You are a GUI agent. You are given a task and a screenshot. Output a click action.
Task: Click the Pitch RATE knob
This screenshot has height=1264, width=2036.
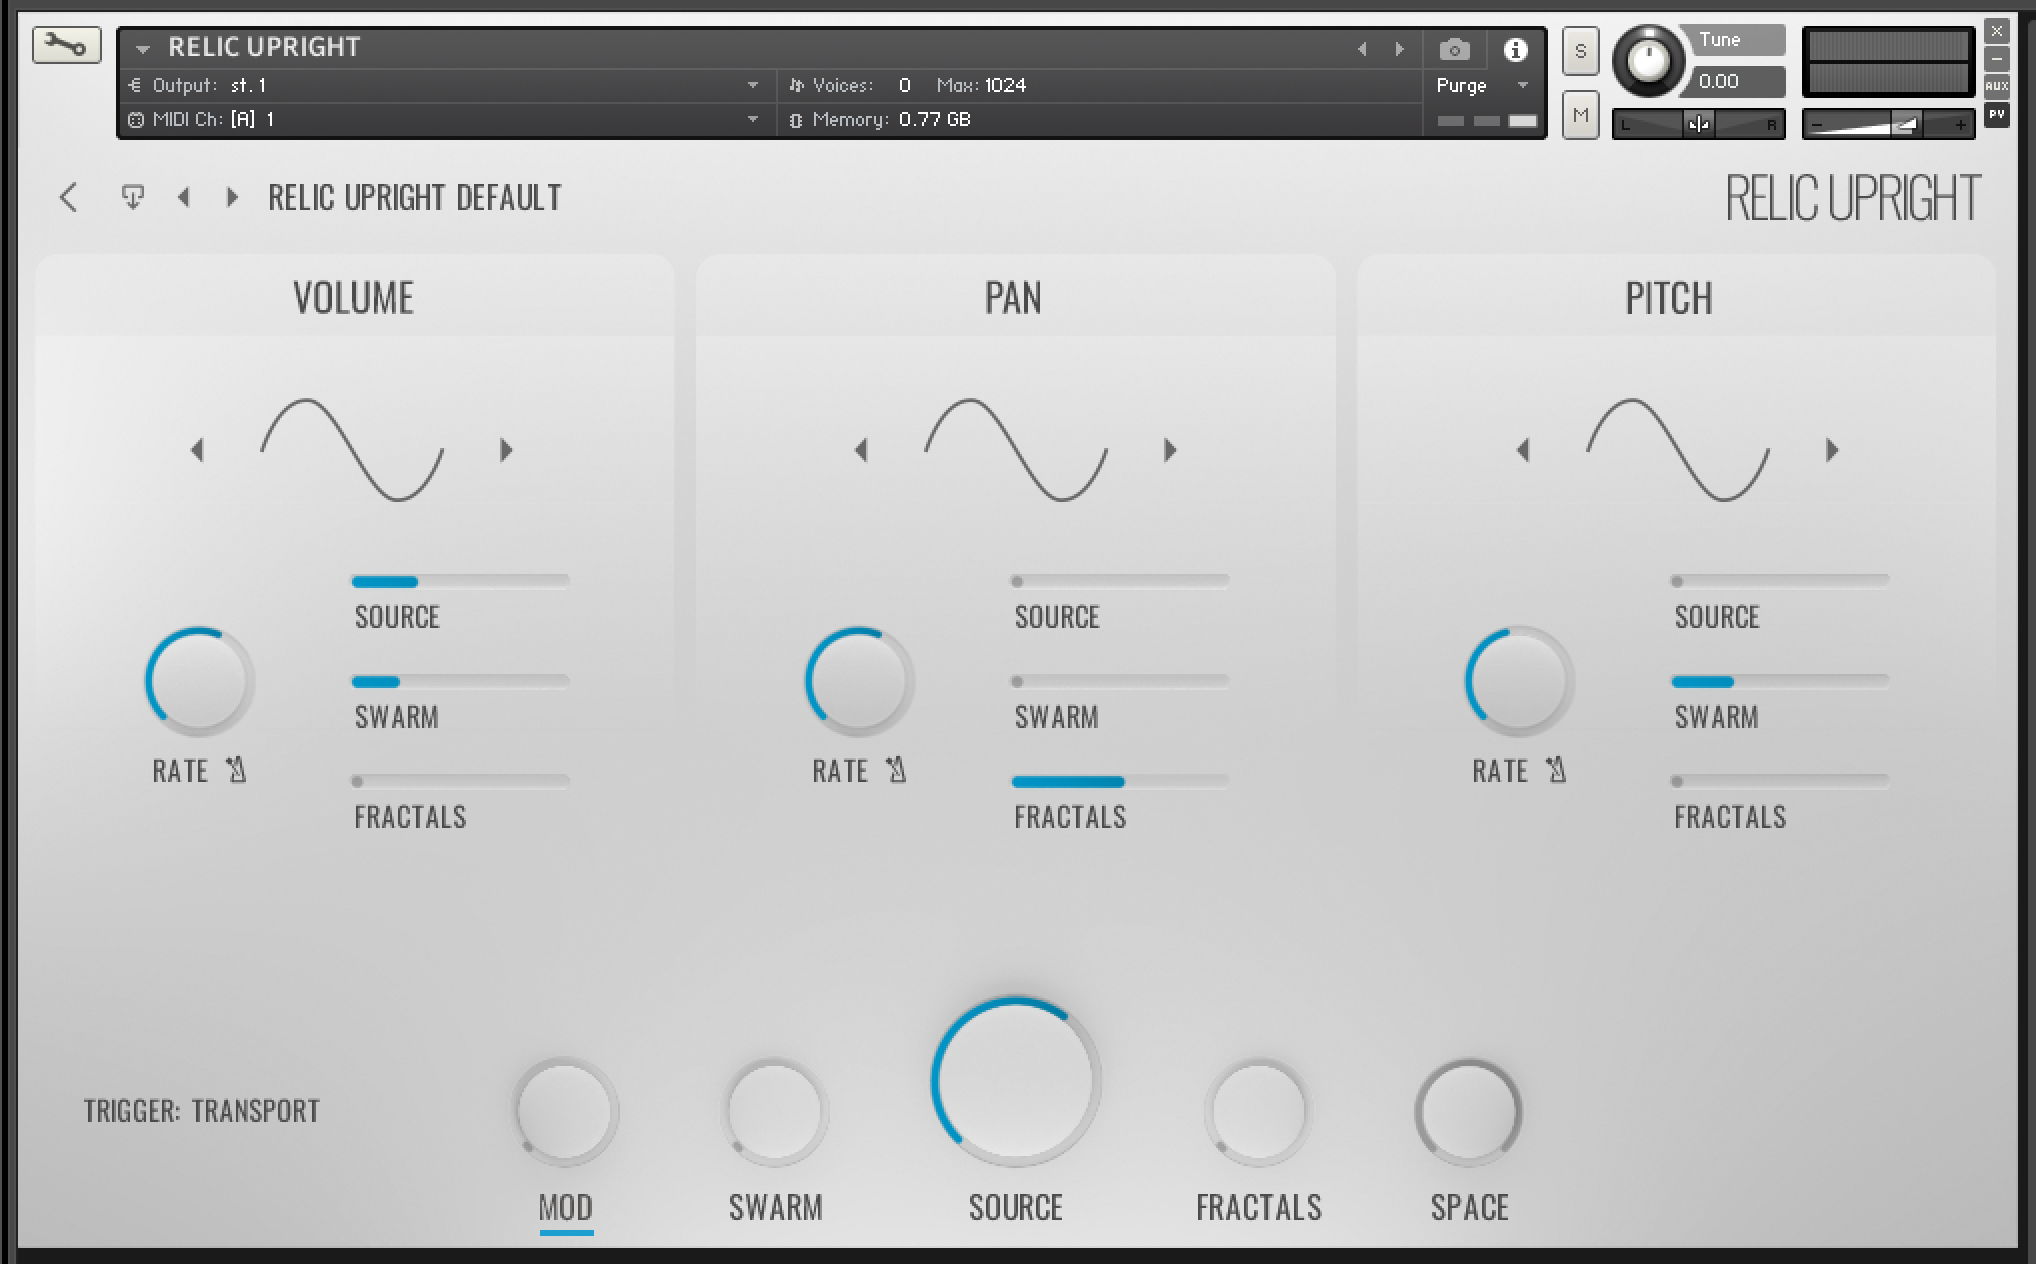pyautogui.click(x=1519, y=681)
